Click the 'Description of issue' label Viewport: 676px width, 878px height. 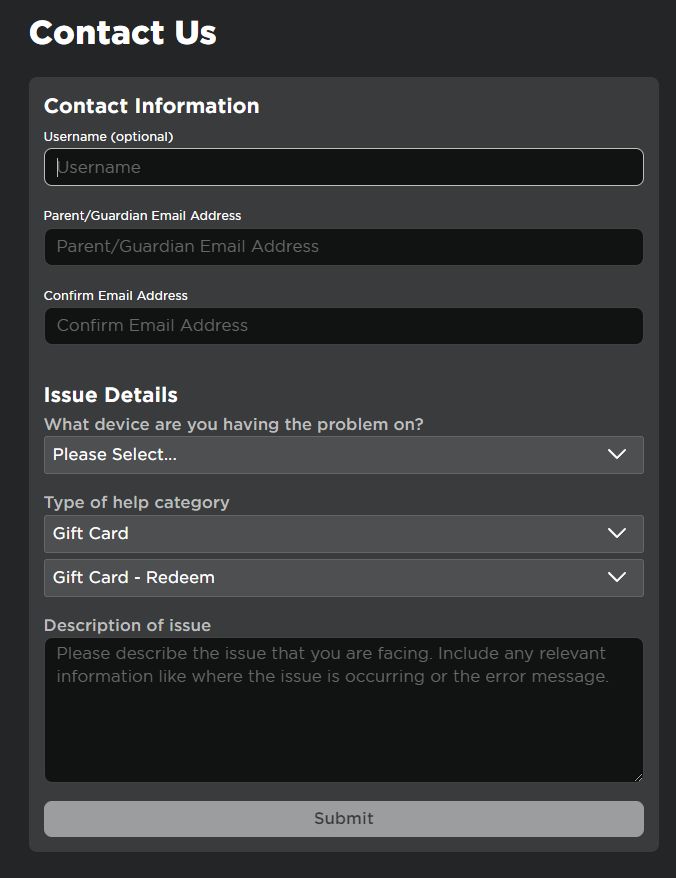127,625
